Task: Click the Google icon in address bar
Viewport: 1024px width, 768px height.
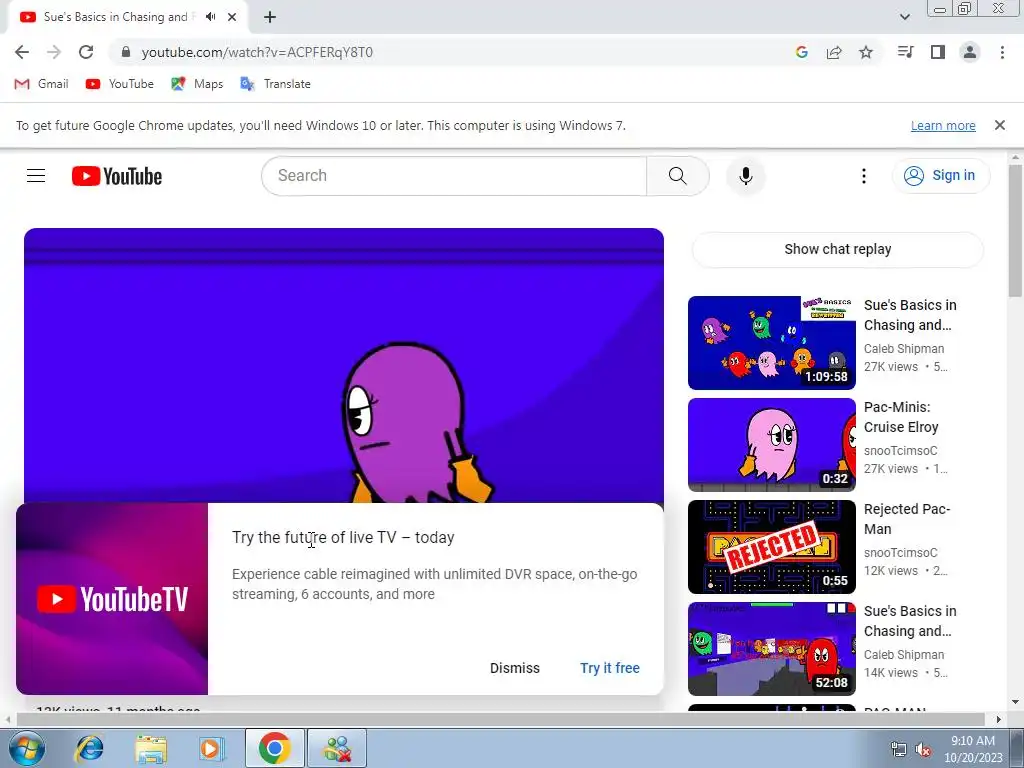Action: coord(801,52)
